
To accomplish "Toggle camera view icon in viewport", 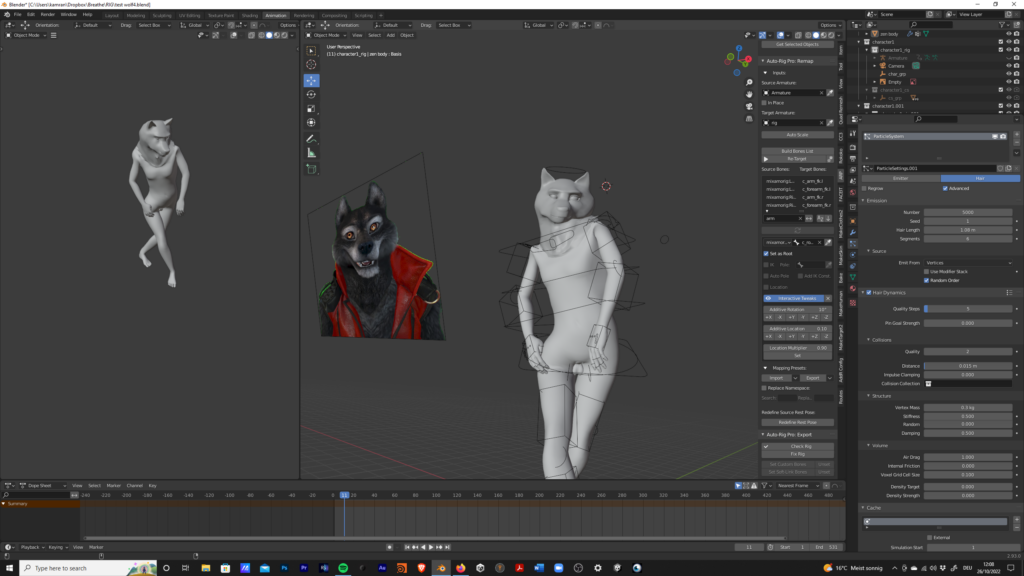I will [749, 106].
